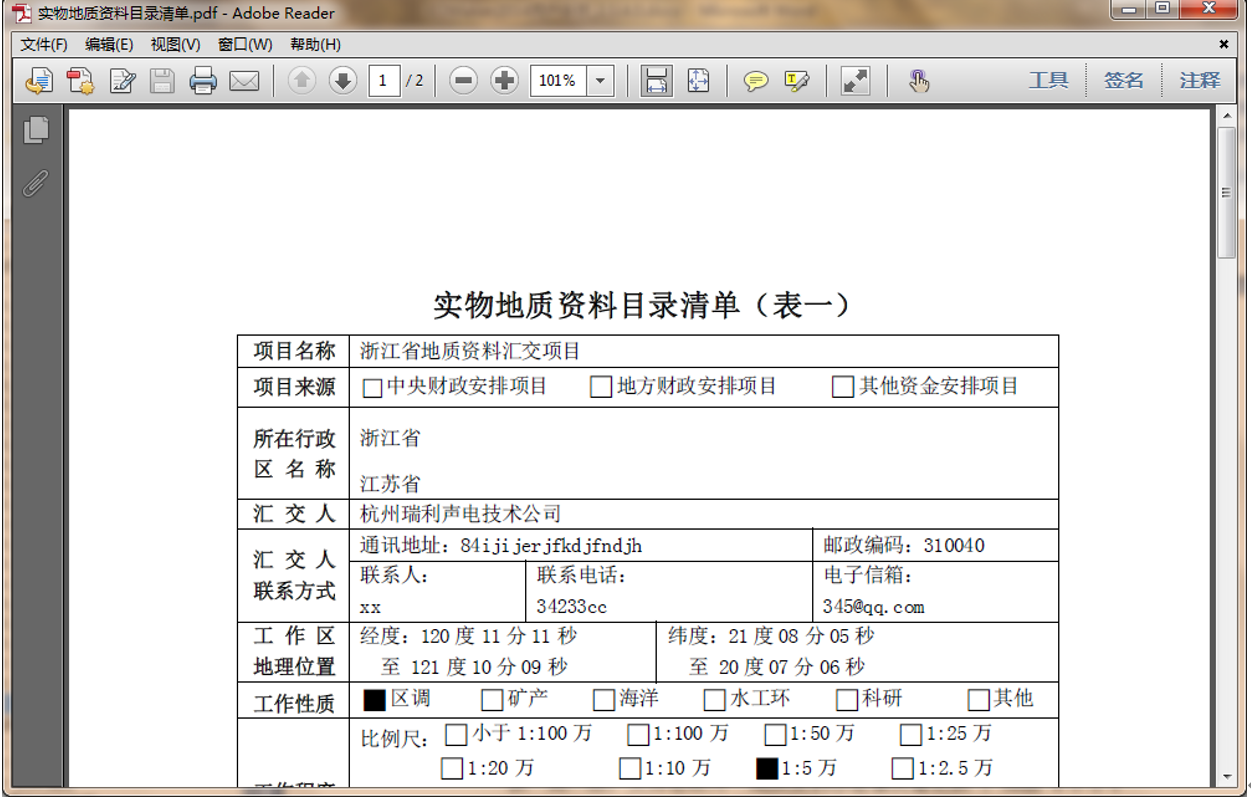Click the create PDF online icon
Image resolution: width=1251 pixels, height=799 pixels.
click(39, 81)
